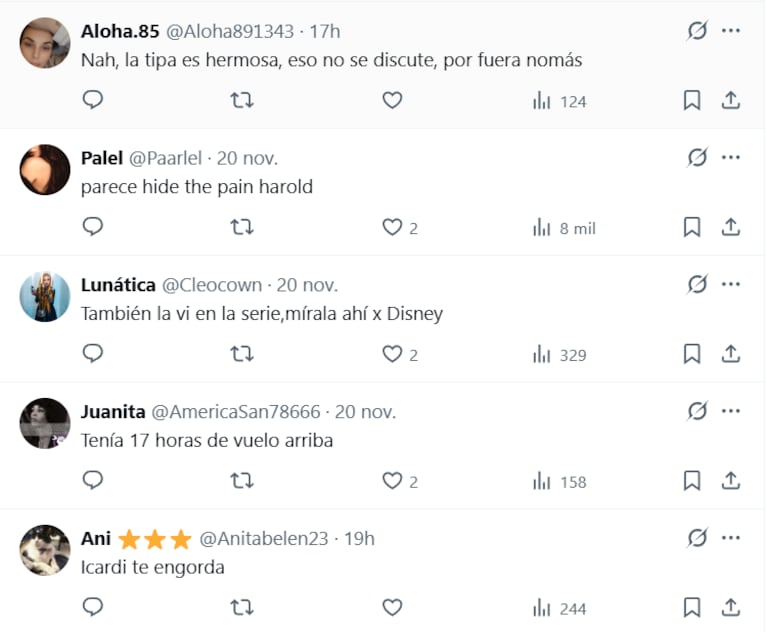The image size is (767, 632).
Task: Like Aloha.85's tweet
Action: pyautogui.click(x=392, y=100)
